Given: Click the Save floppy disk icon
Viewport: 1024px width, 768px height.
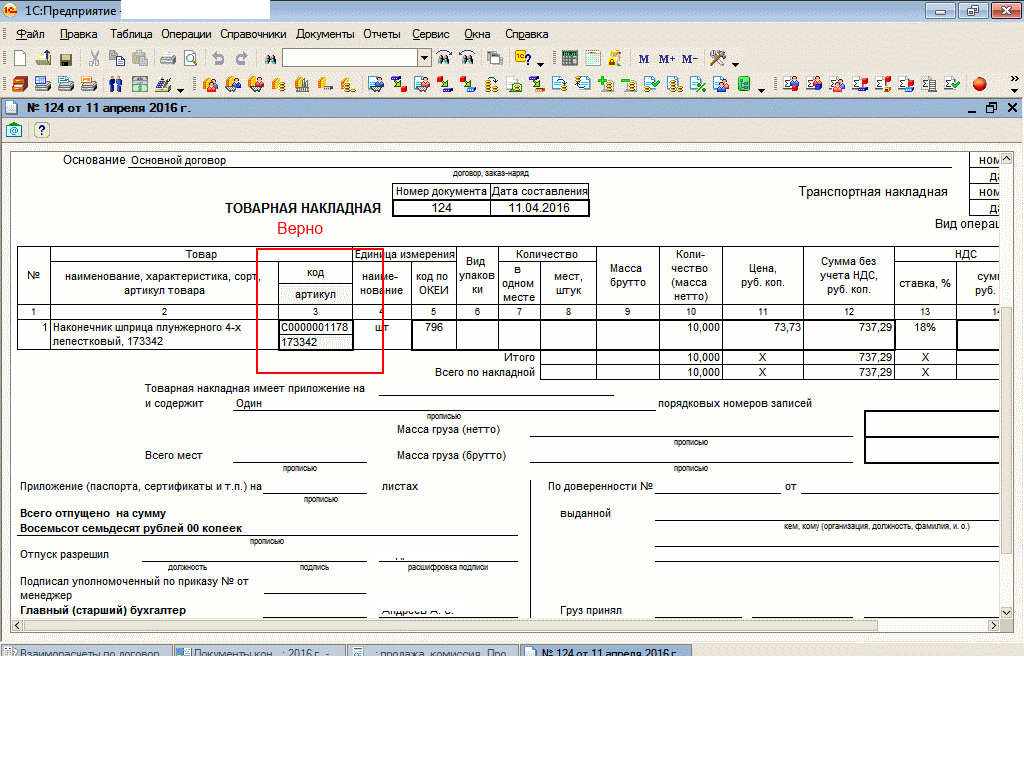Looking at the screenshot, I should (65, 59).
